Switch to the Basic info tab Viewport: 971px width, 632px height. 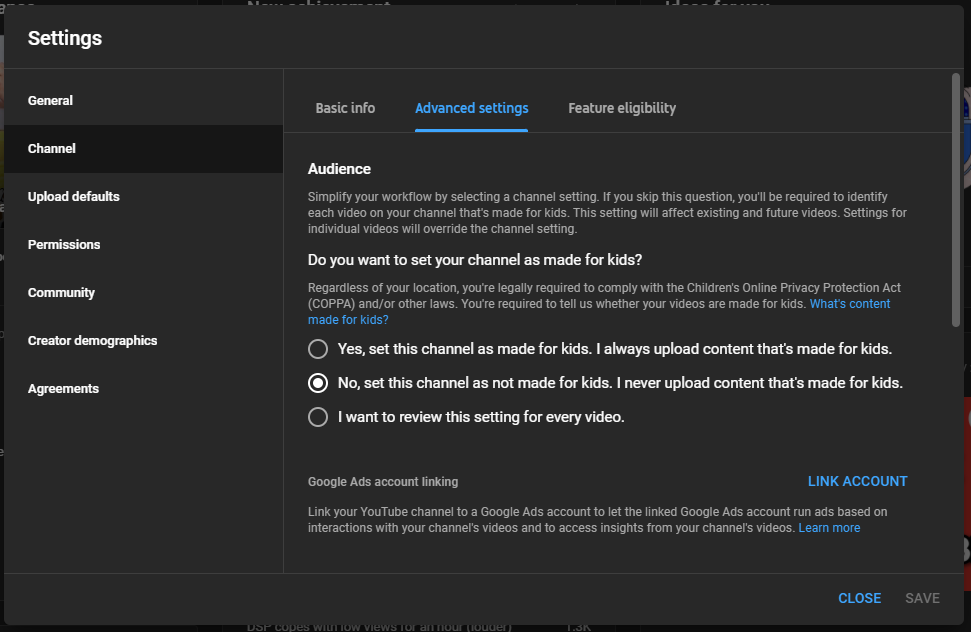pos(345,108)
